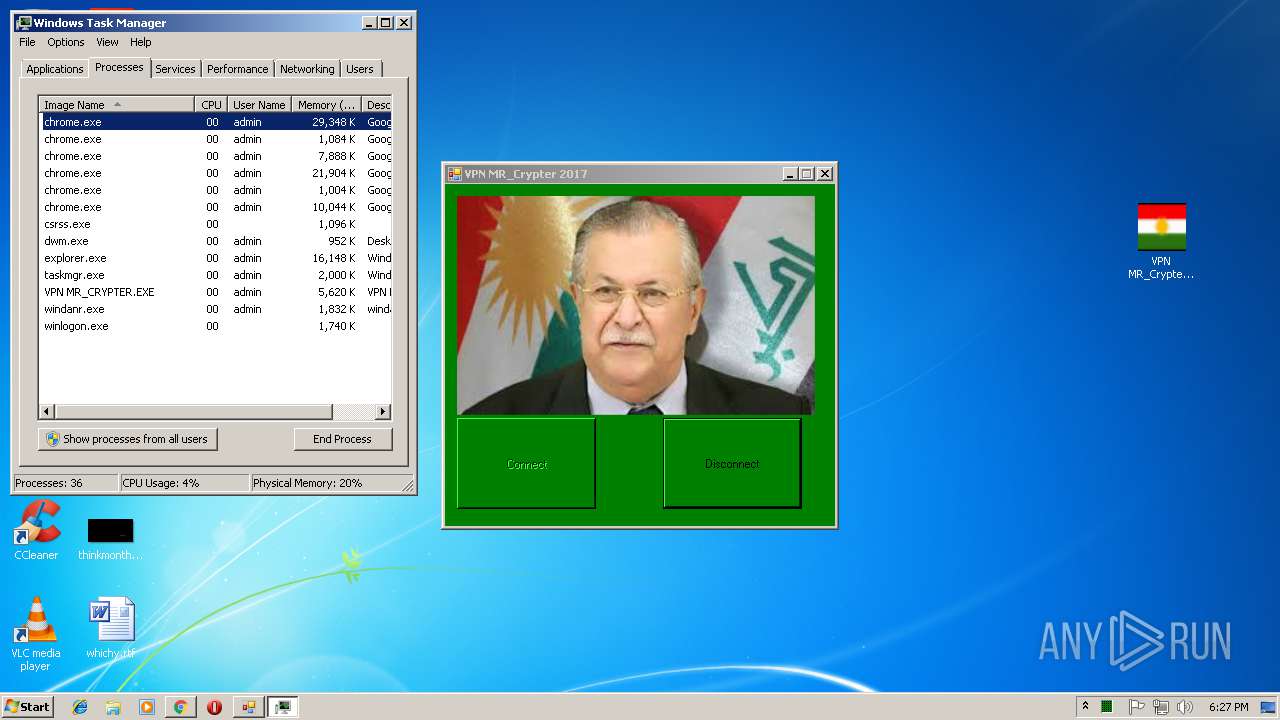
Task: Minimize the VPN MR_Crypter 2017 window
Action: (x=790, y=174)
